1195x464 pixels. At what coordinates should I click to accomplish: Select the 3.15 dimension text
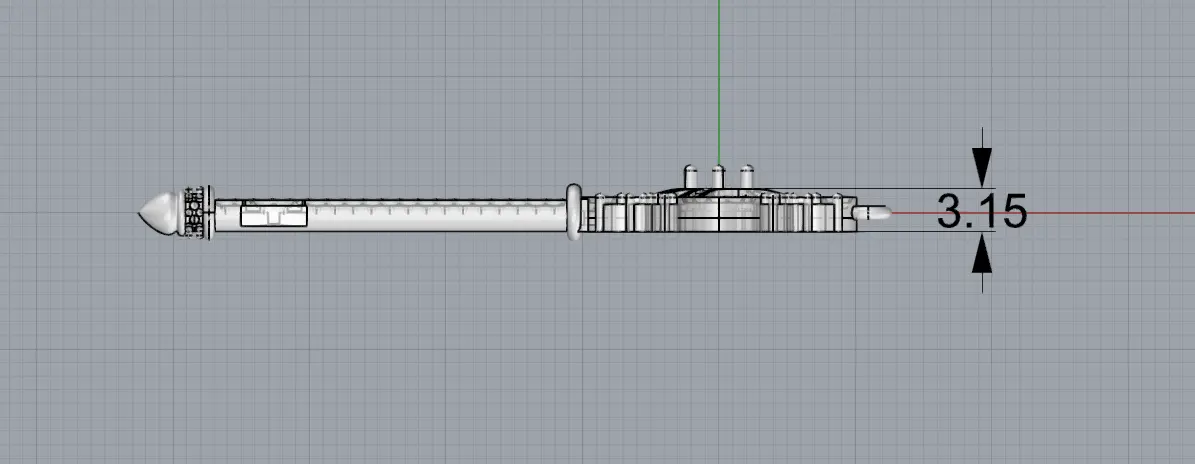[981, 212]
